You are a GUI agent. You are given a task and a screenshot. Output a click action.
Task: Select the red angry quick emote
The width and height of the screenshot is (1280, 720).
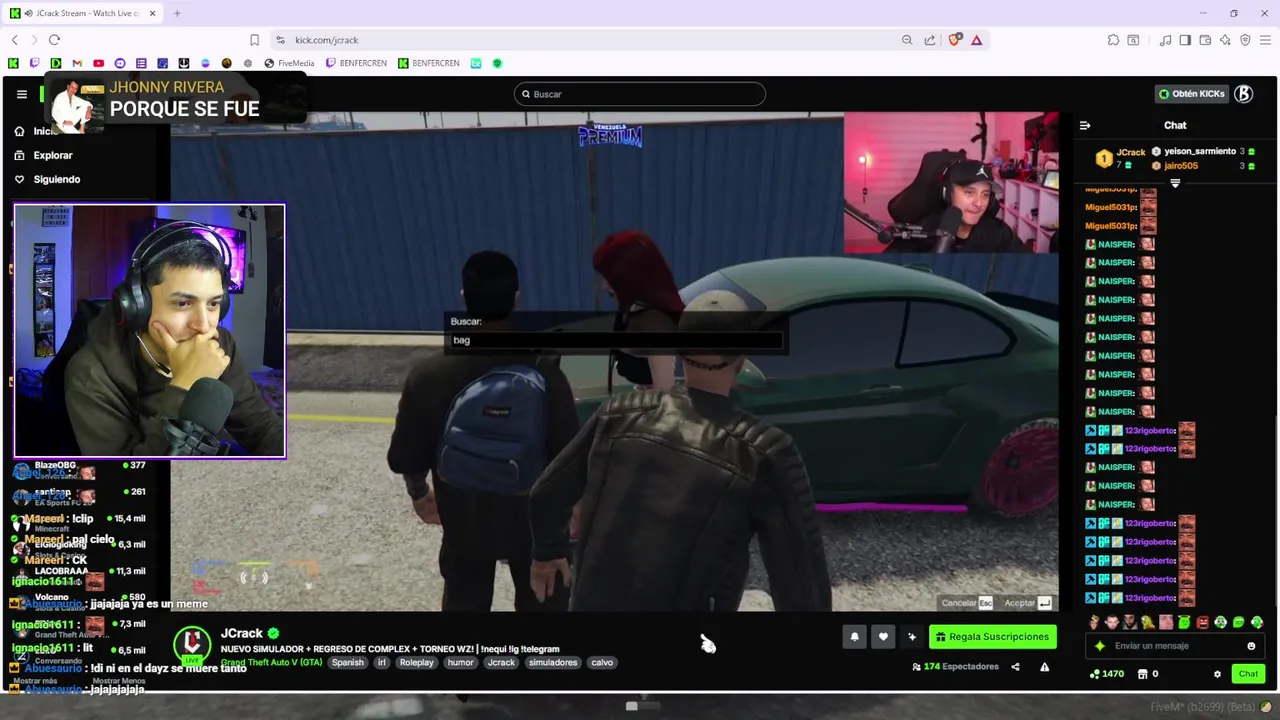click(x=1202, y=622)
